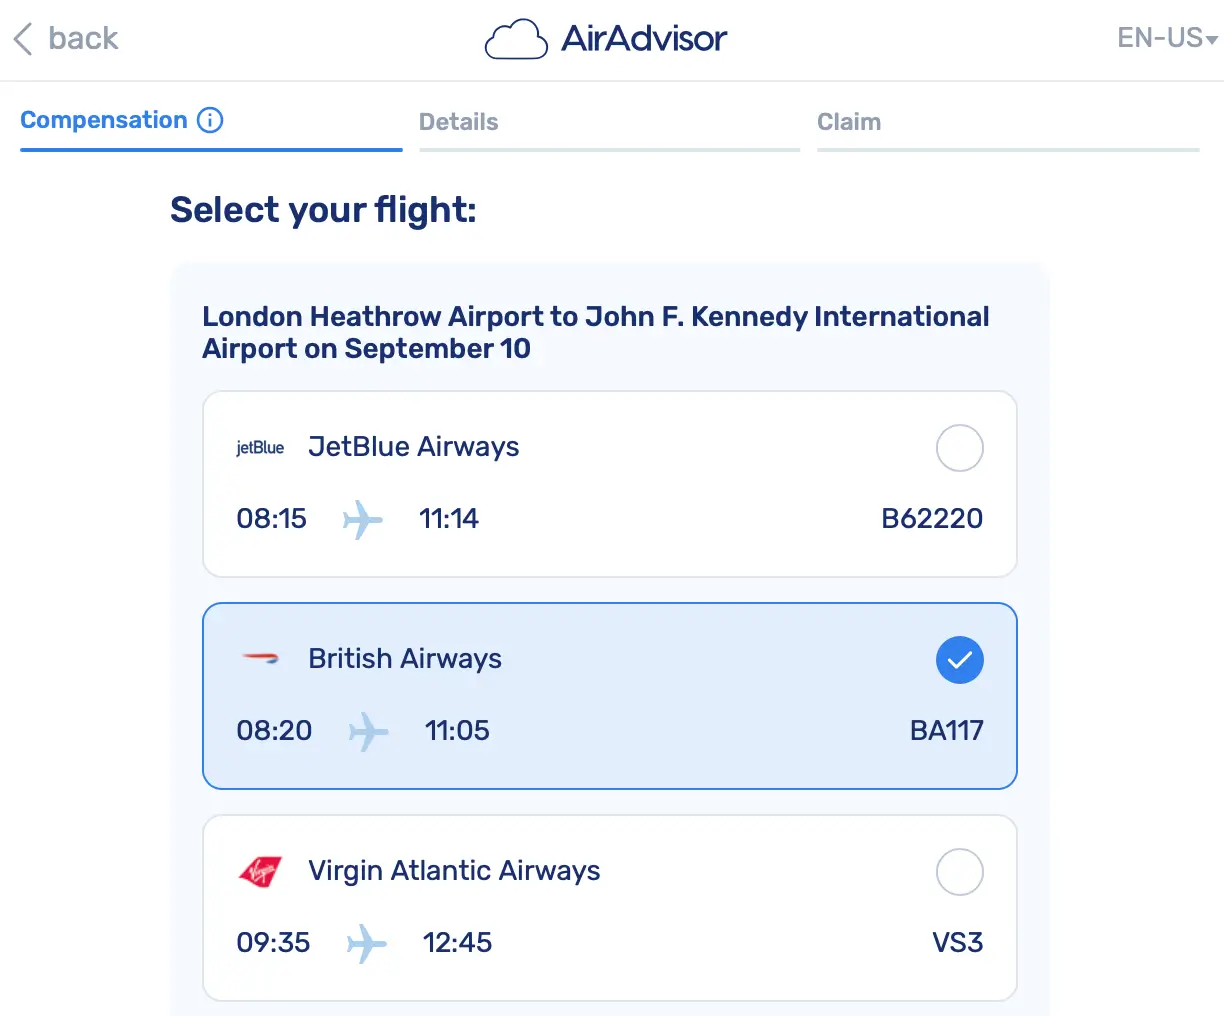Click the airplane icon on flight BA117

pos(370,731)
